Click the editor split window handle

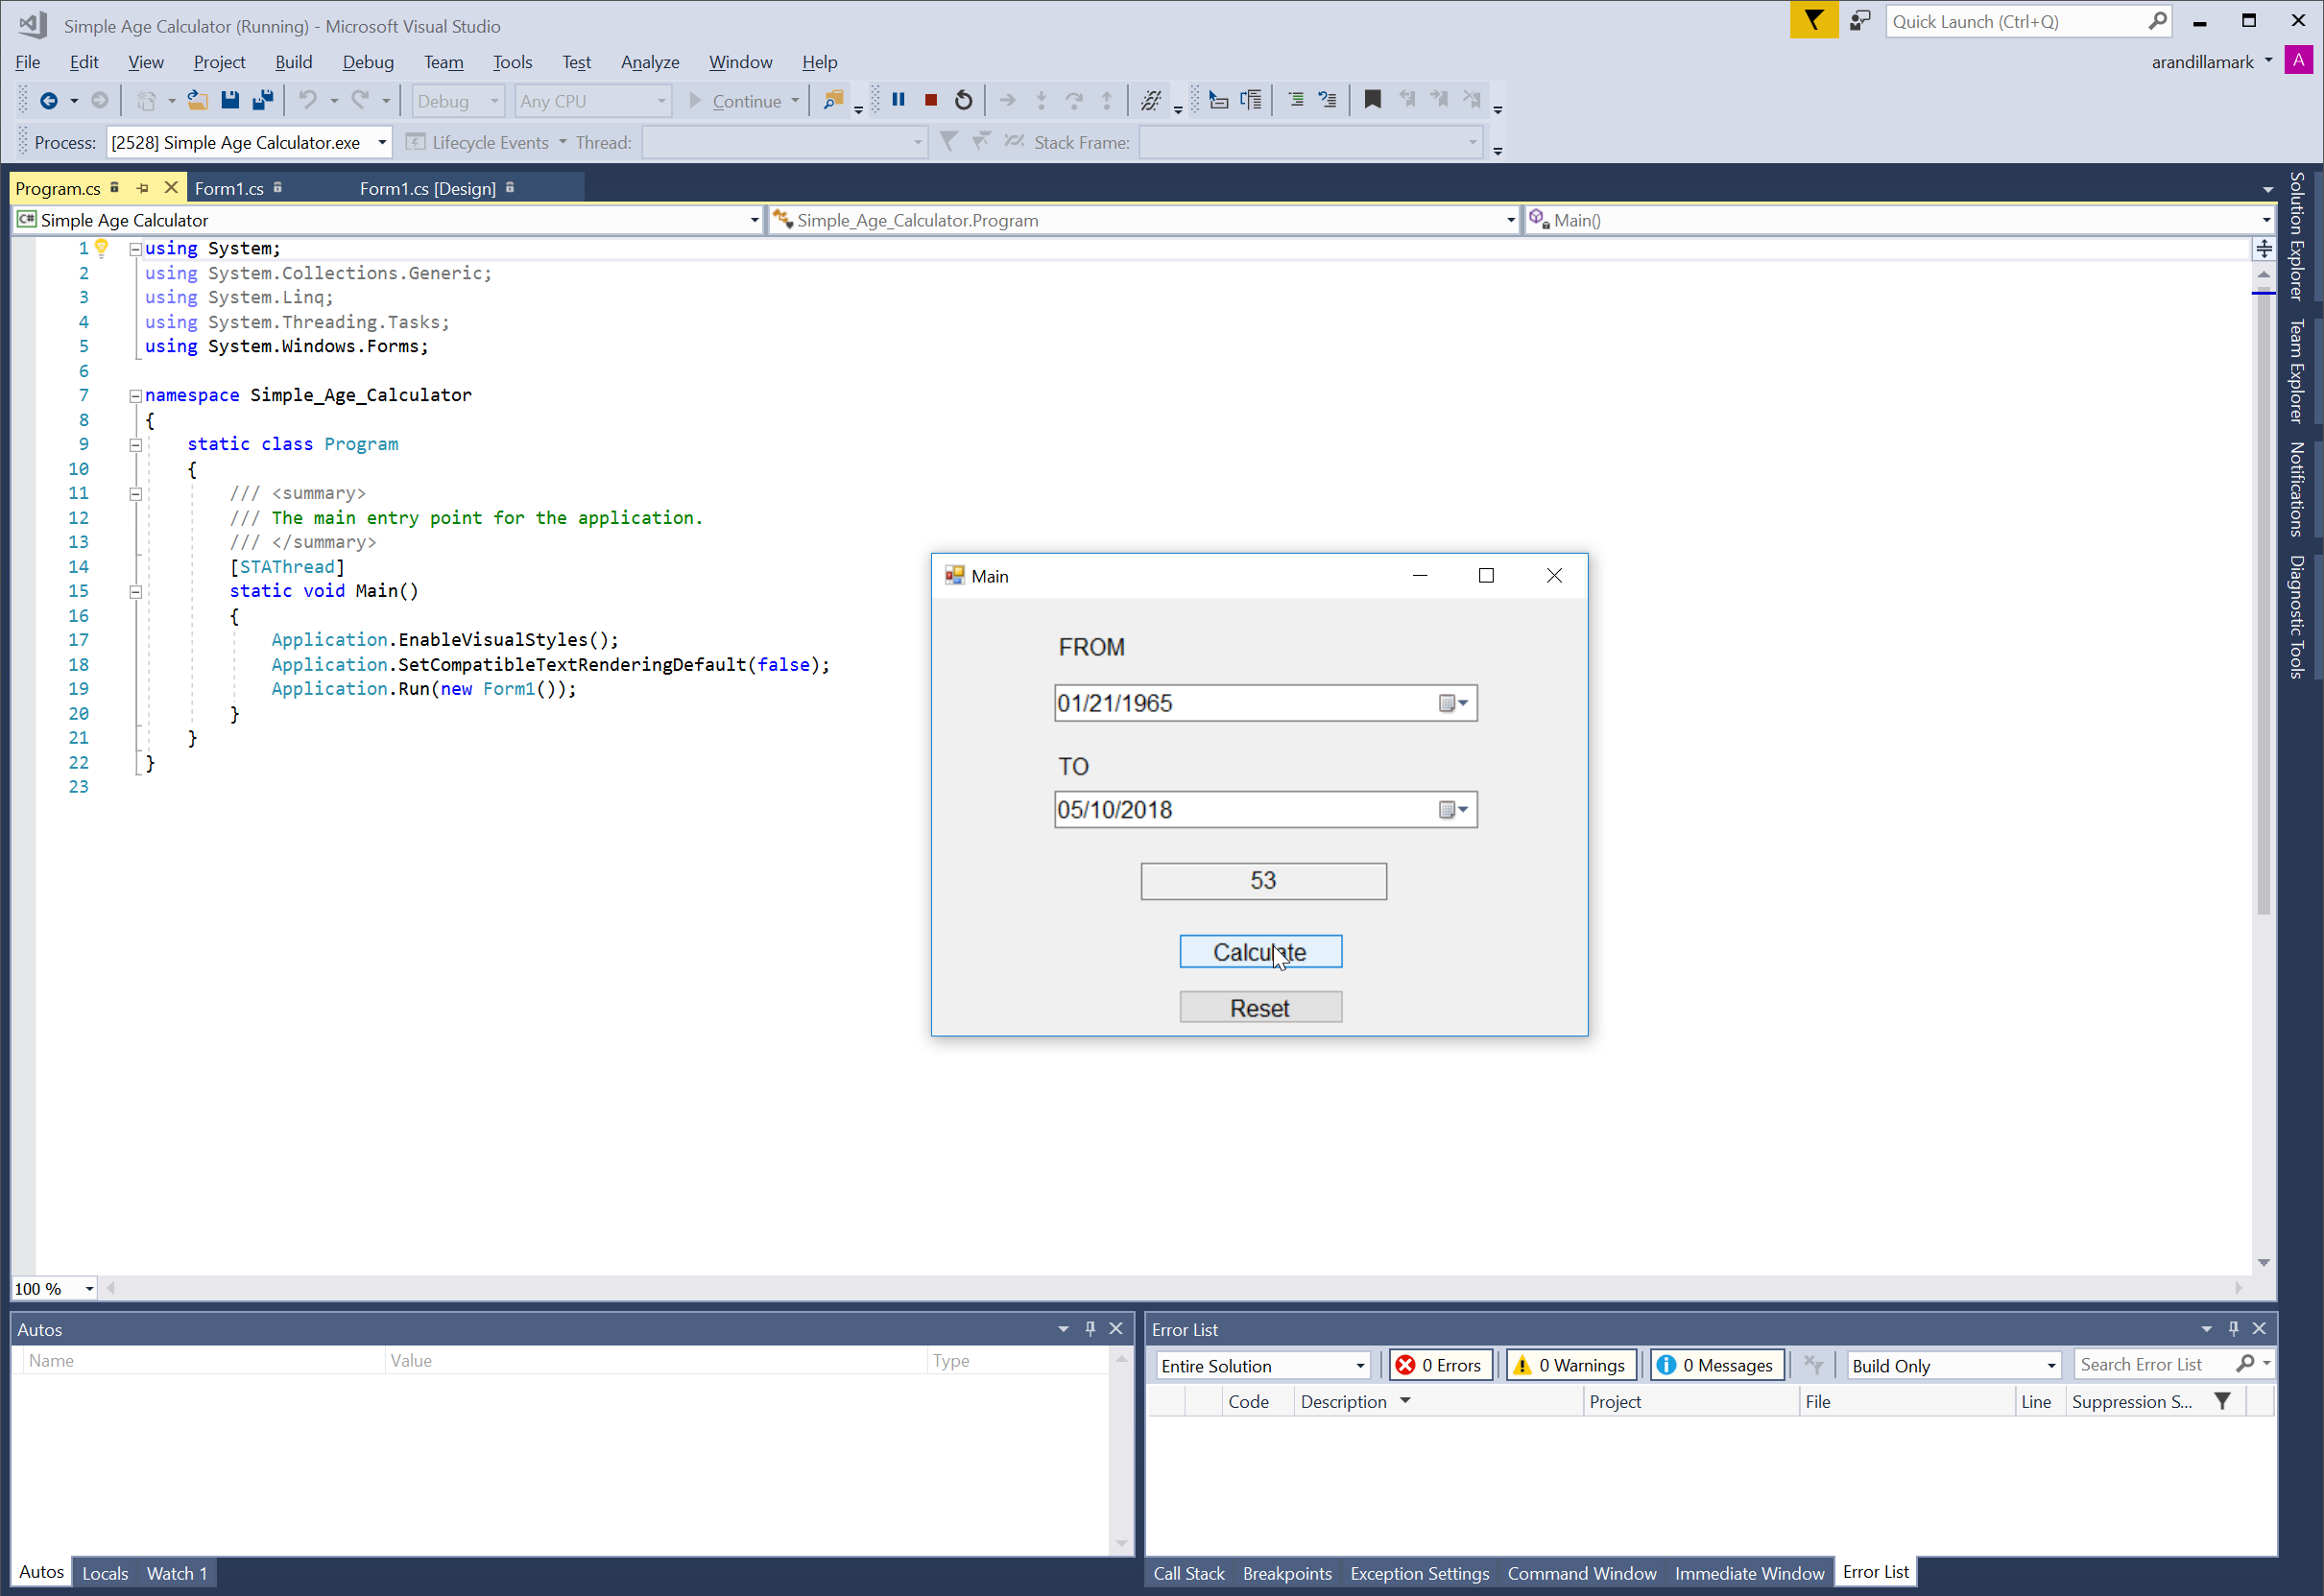pyautogui.click(x=2264, y=248)
